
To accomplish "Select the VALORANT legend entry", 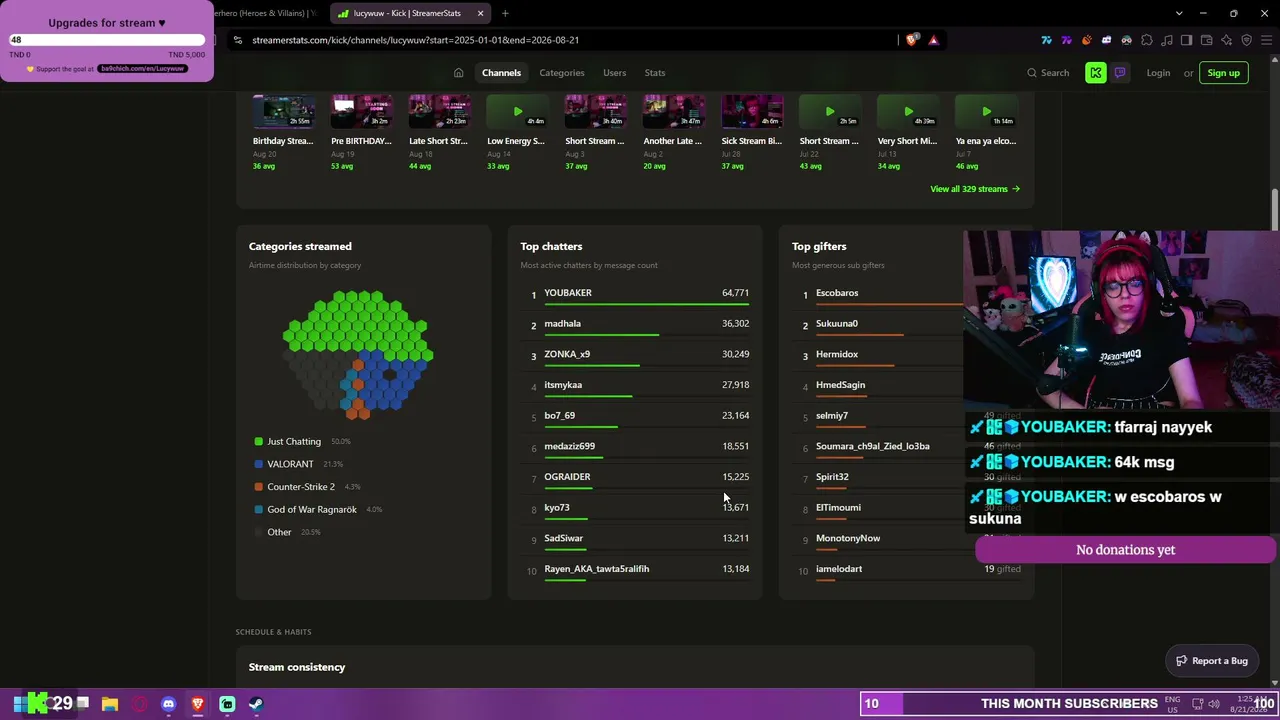I will click(298, 464).
